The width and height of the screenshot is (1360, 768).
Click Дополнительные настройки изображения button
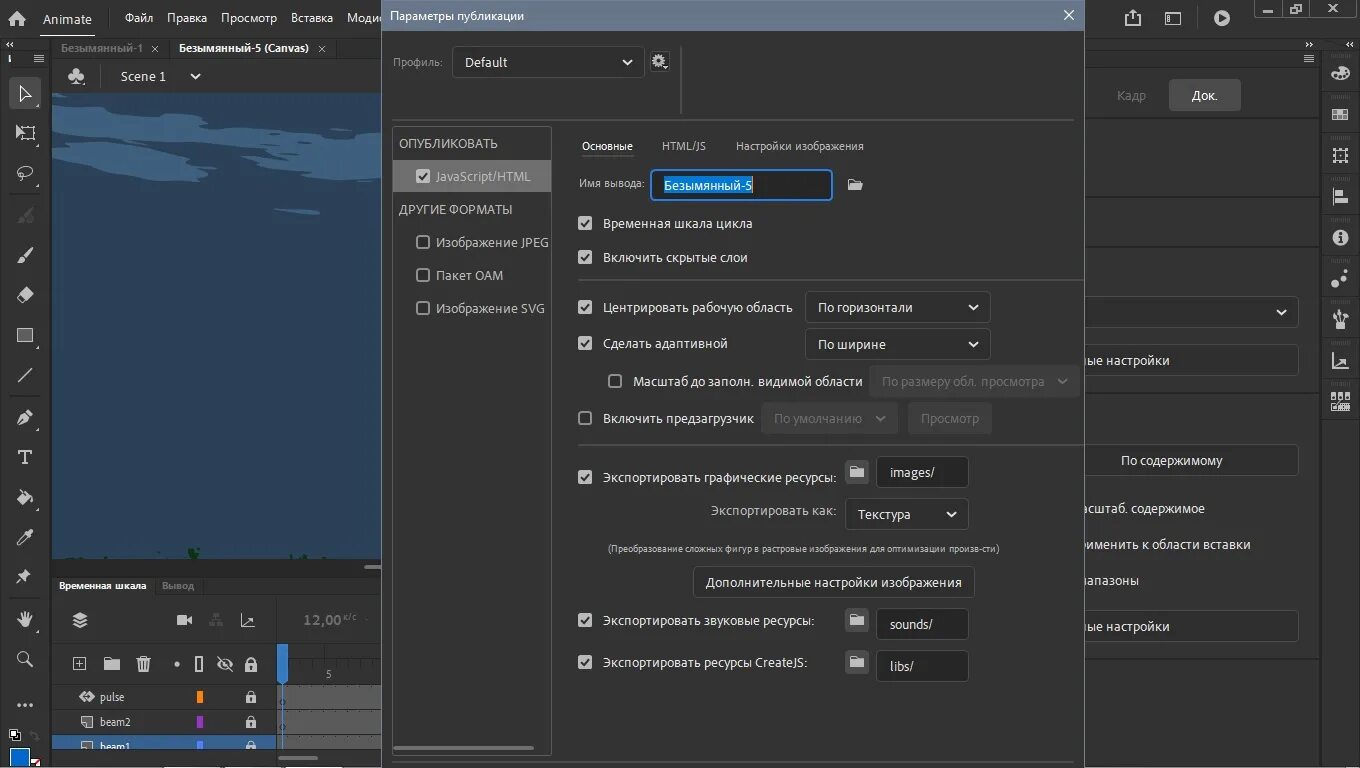[833, 582]
